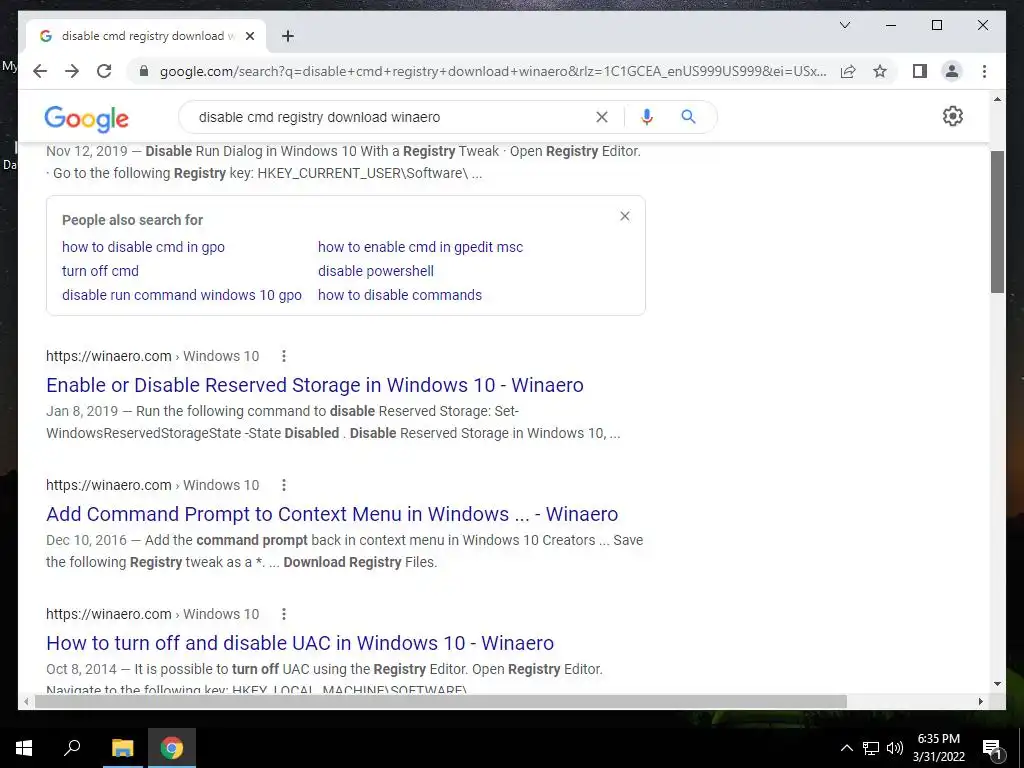Bookmark this page with the star icon
Screen dimensions: 1024x768
coord(880,71)
